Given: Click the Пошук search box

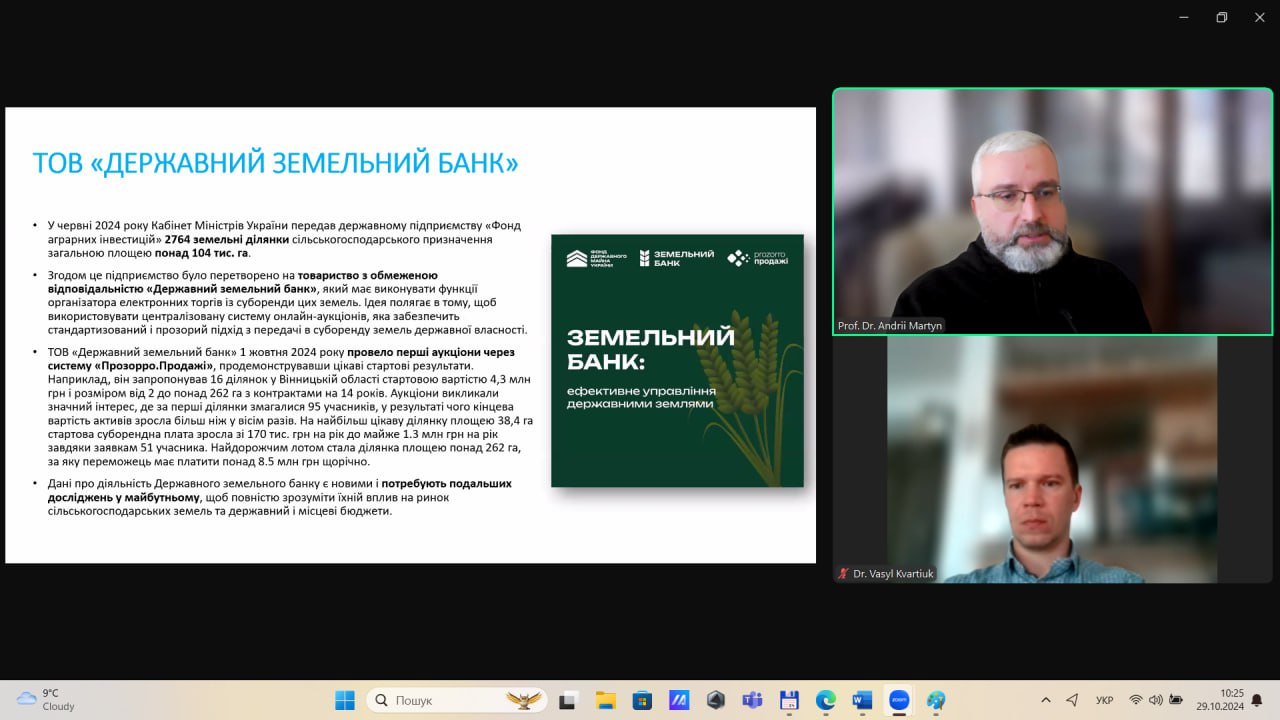Looking at the screenshot, I should click(x=456, y=700).
